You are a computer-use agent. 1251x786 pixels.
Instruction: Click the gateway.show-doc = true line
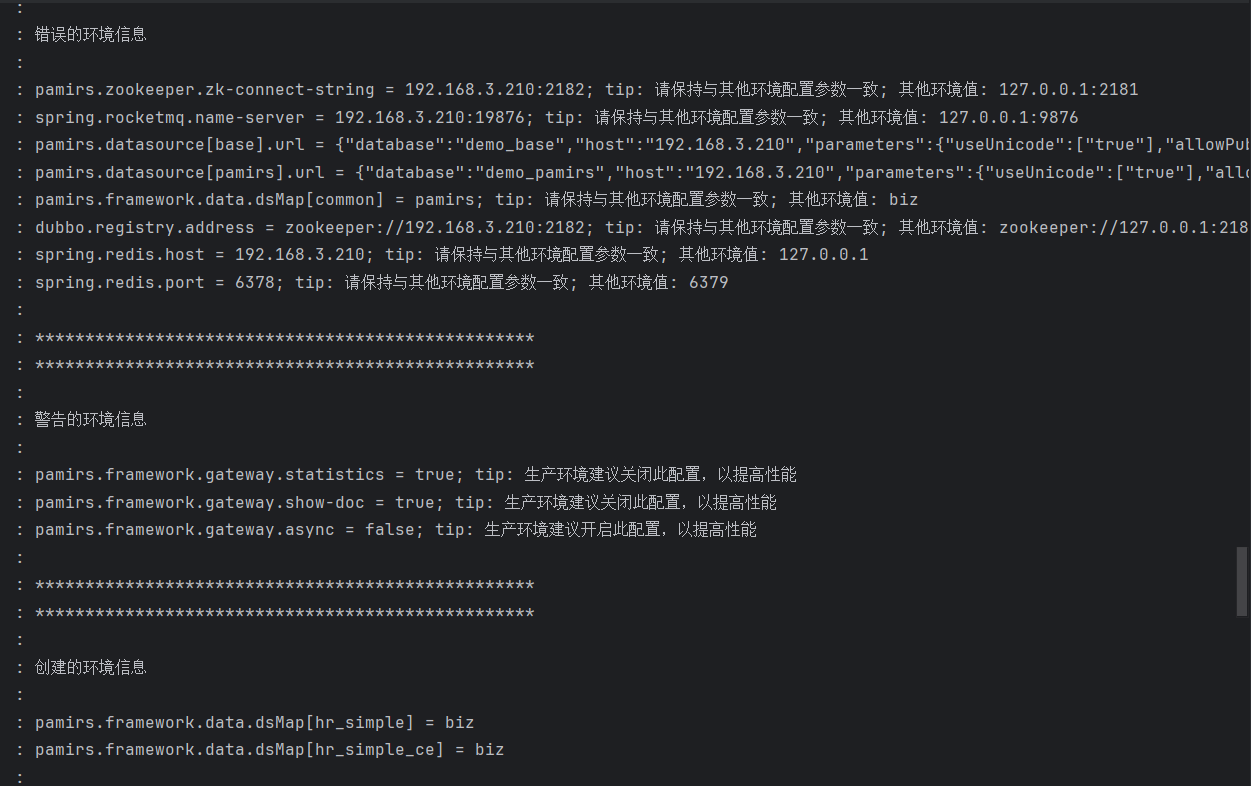click(405, 502)
